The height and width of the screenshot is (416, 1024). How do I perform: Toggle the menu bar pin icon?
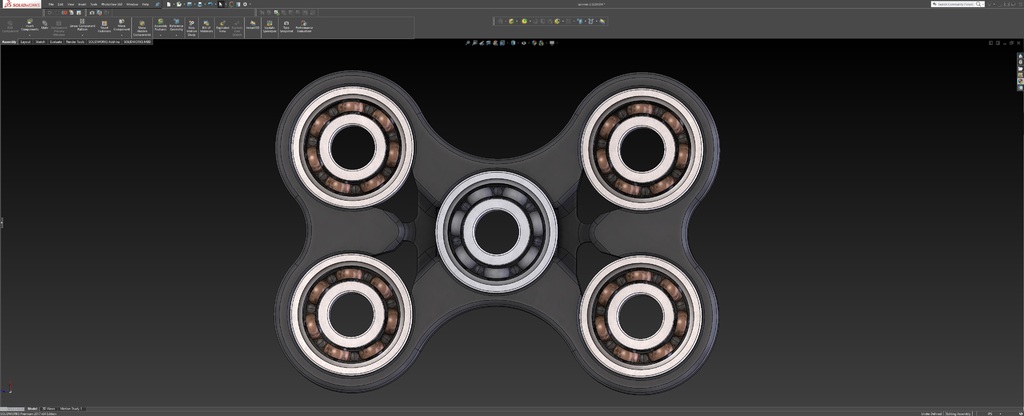coord(157,4)
